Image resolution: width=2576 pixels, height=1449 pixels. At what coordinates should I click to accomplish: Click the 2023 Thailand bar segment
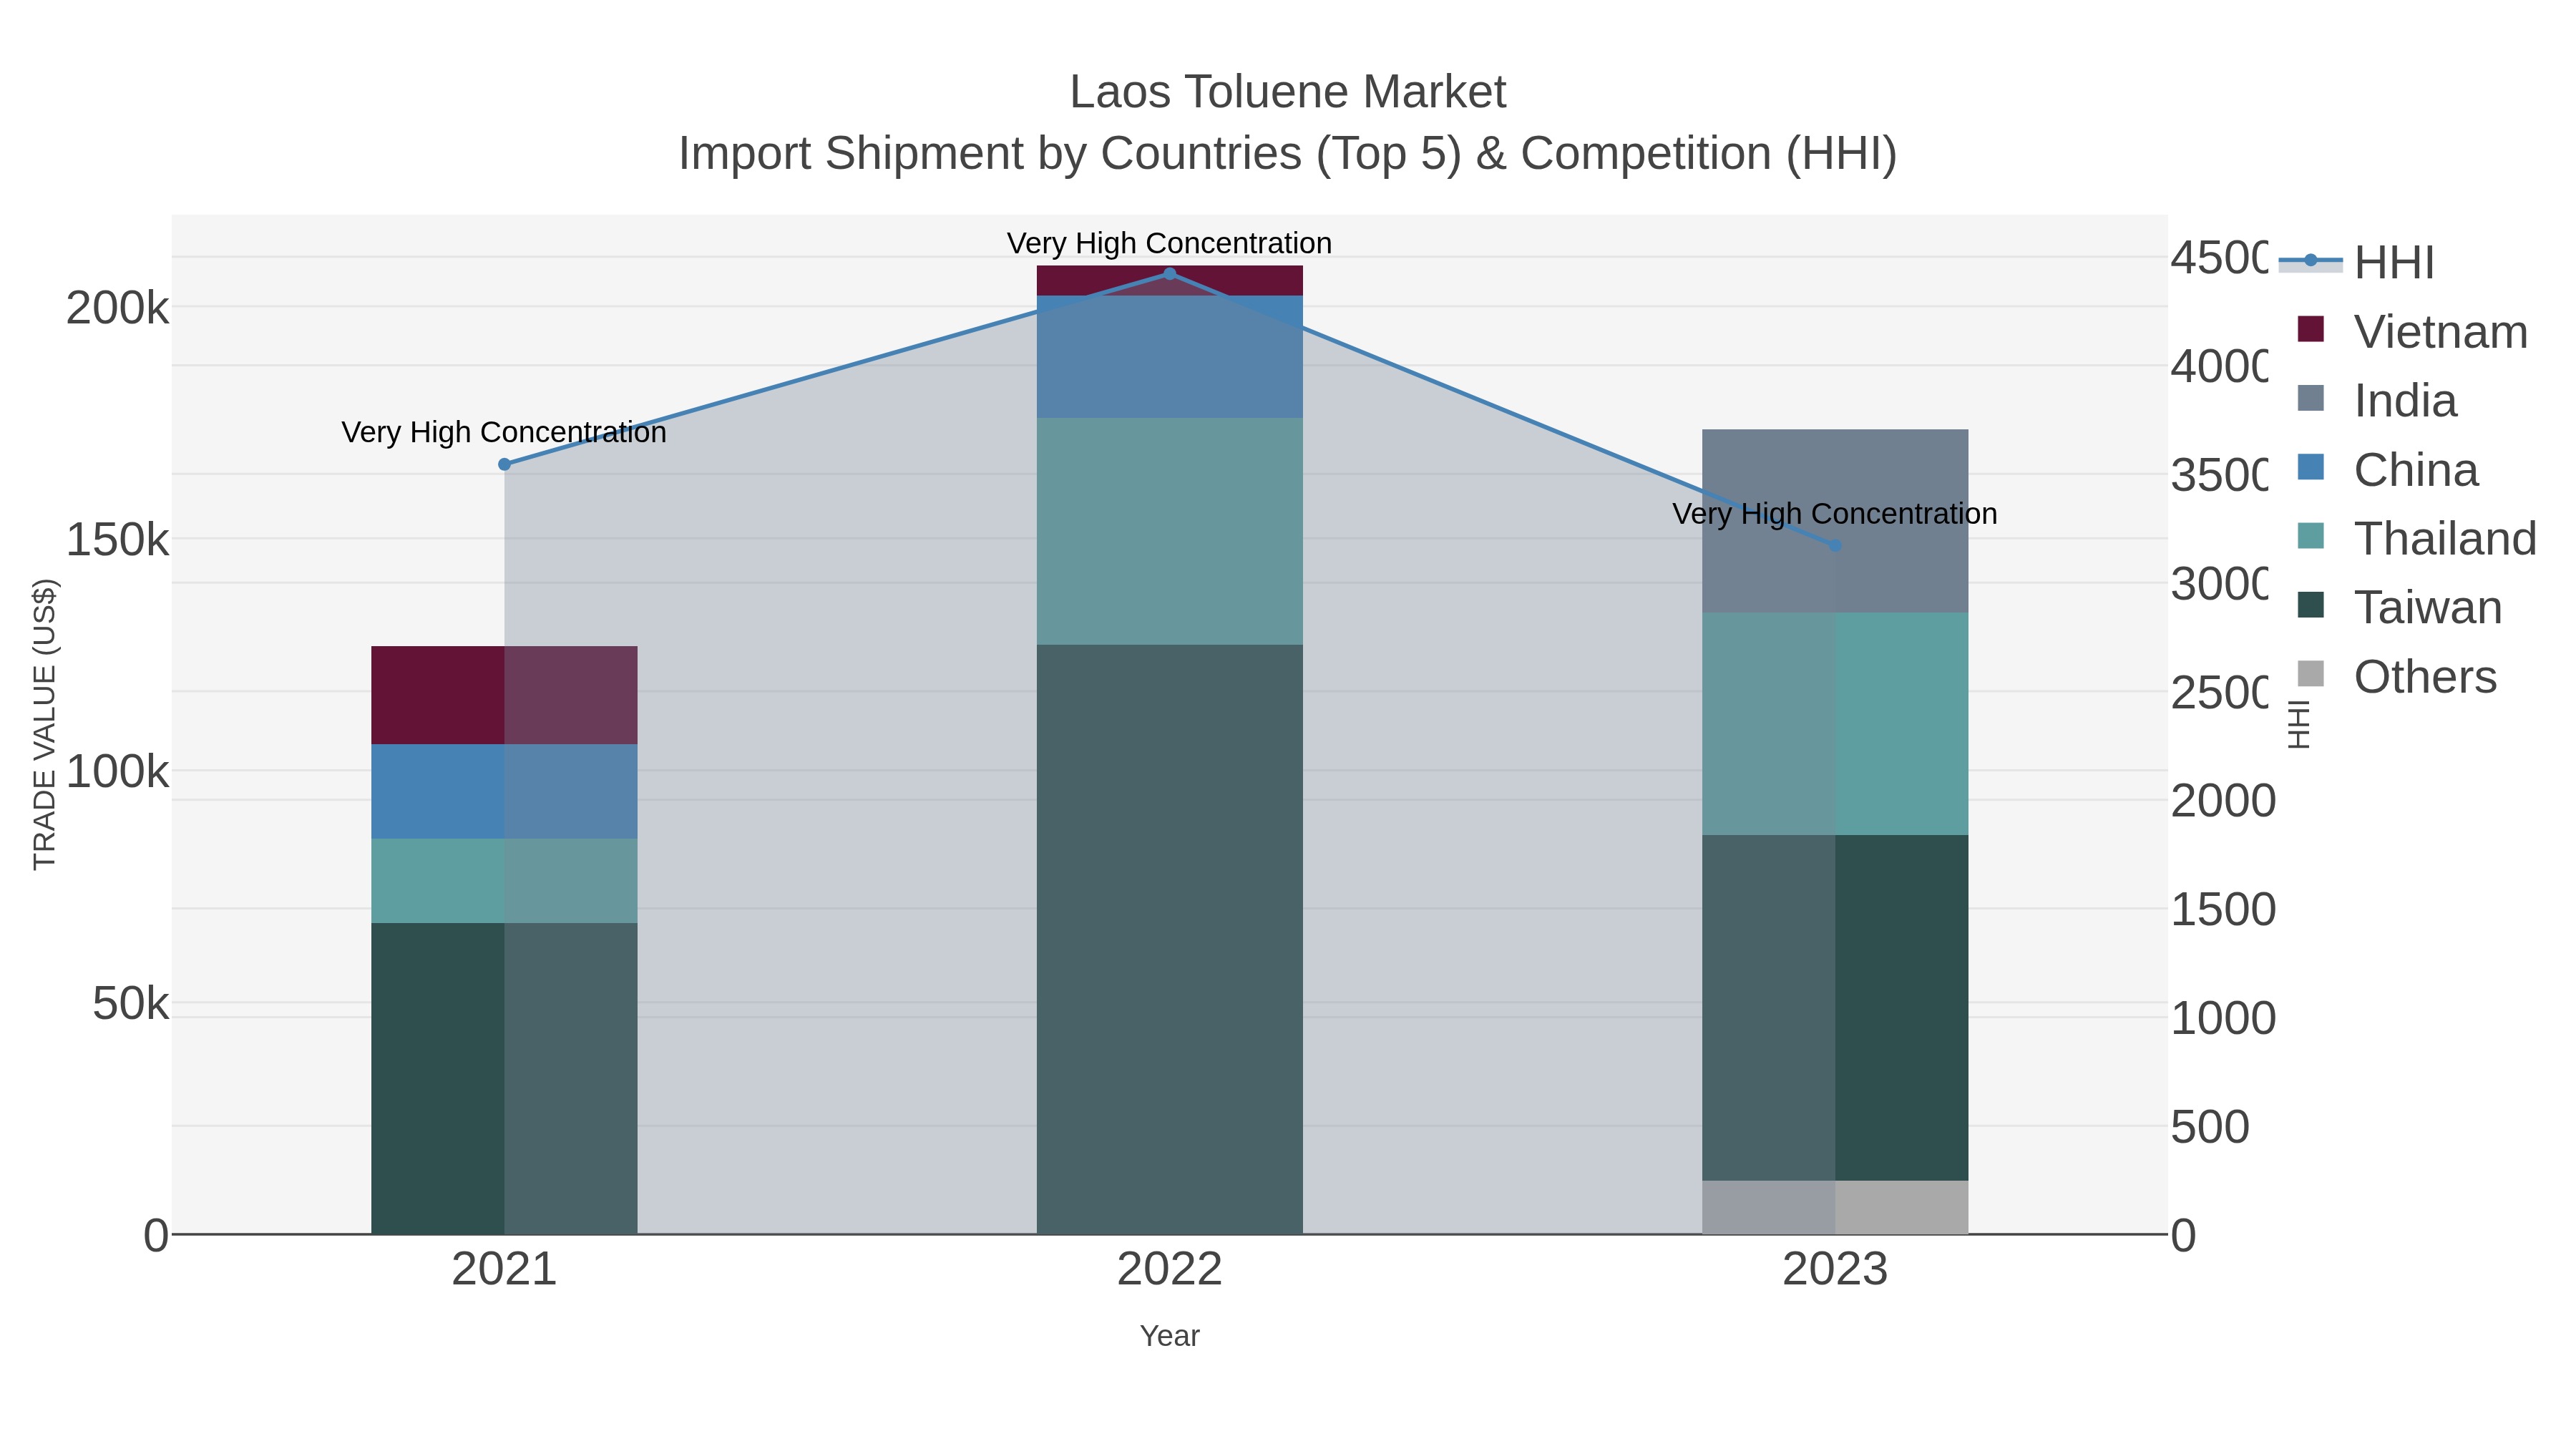[x=1835, y=724]
